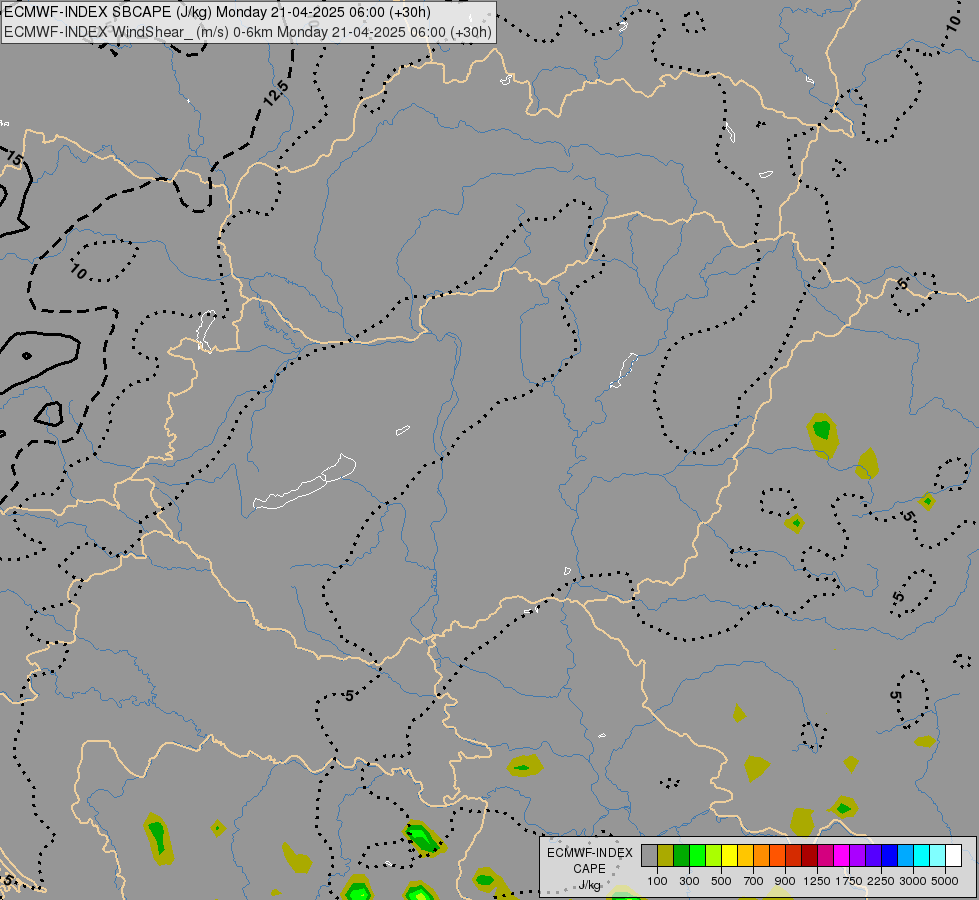Click legend tick label '3000'
Viewport: 979px width, 900px height.
click(913, 881)
